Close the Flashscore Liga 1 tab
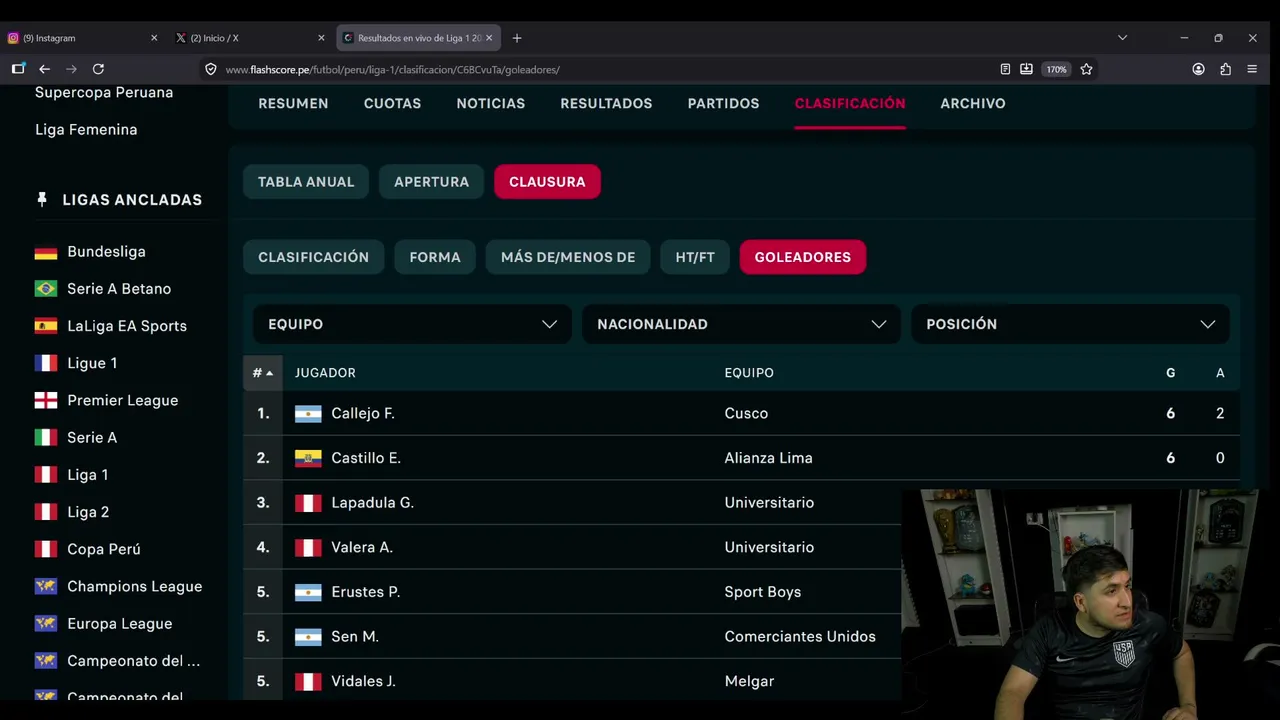 coord(489,38)
